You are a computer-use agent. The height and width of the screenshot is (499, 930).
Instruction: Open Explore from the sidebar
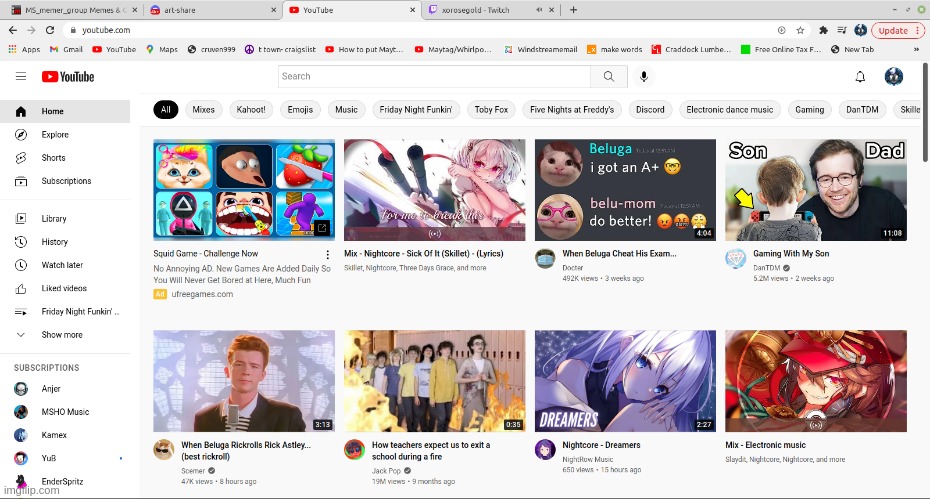65,135
